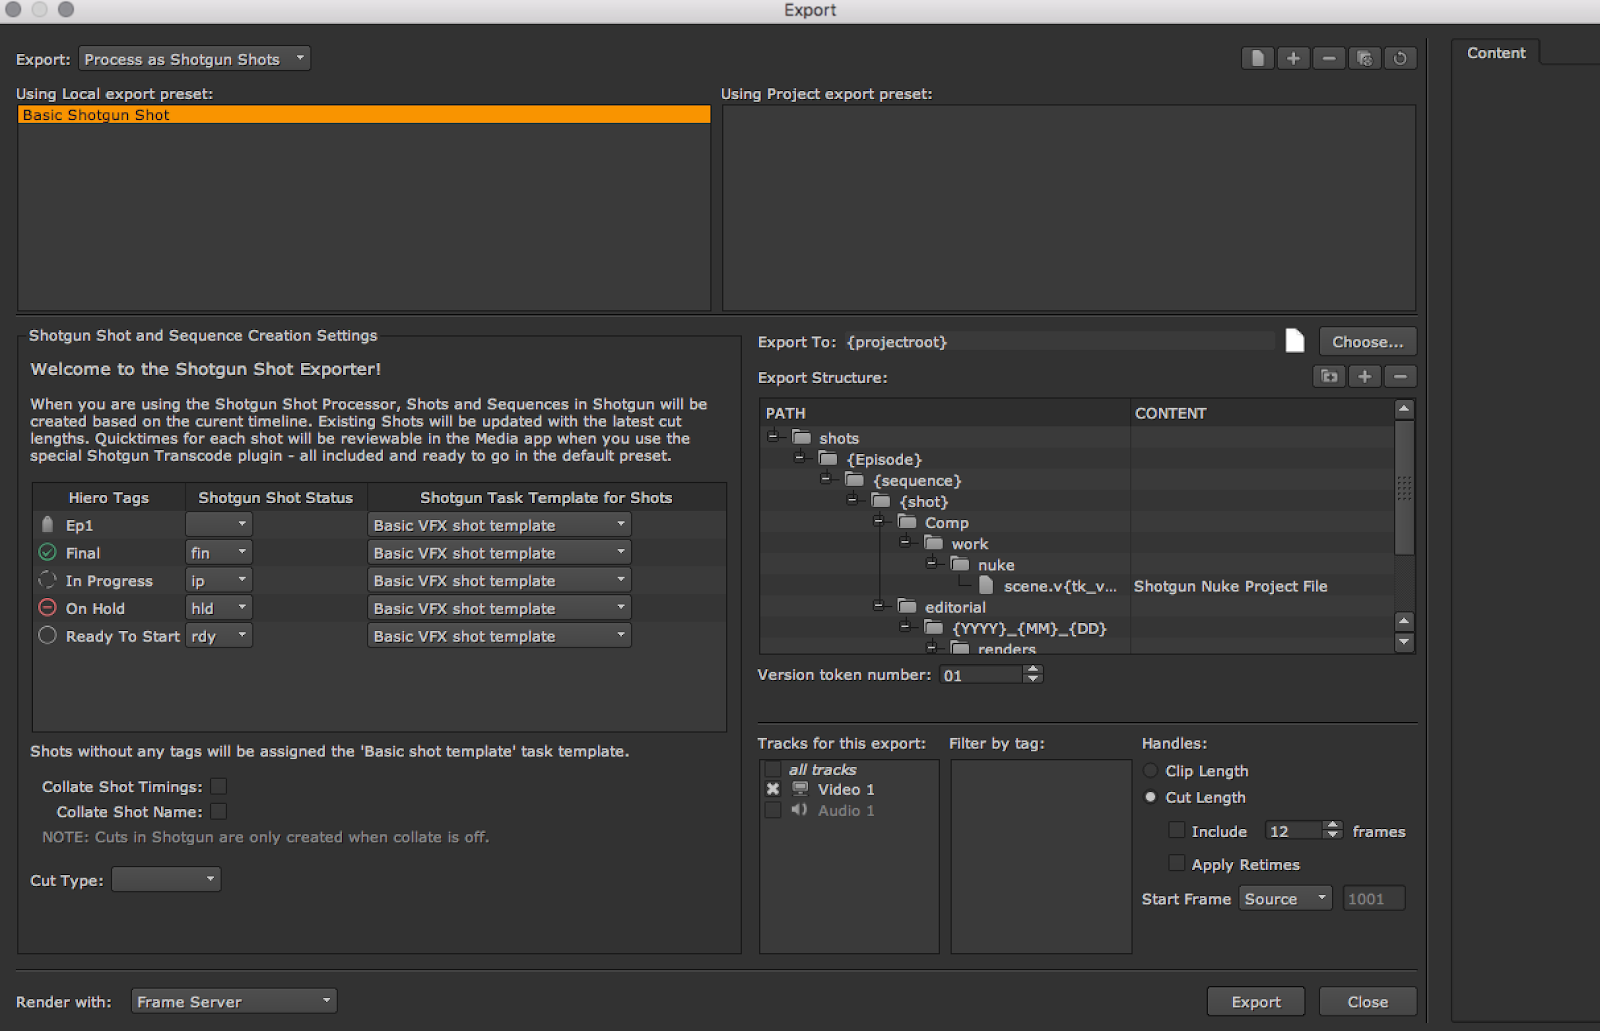The image size is (1600, 1031).
Task: Open the rdy status dropdown for Ready To Start
Action: click(219, 635)
